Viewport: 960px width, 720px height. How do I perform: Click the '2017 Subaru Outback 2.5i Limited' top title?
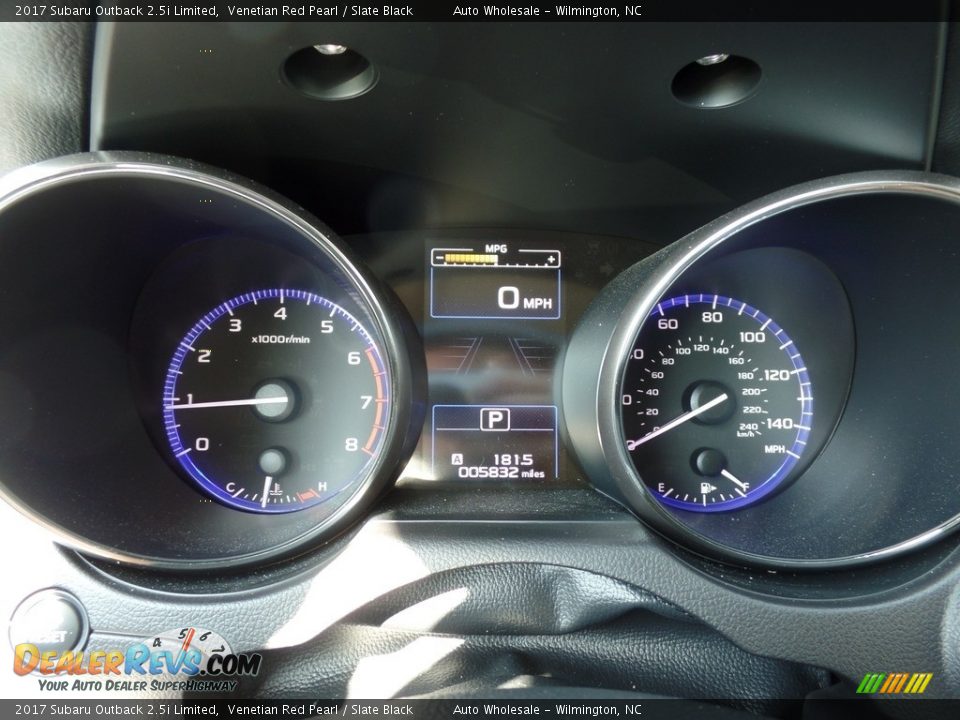tap(116, 11)
